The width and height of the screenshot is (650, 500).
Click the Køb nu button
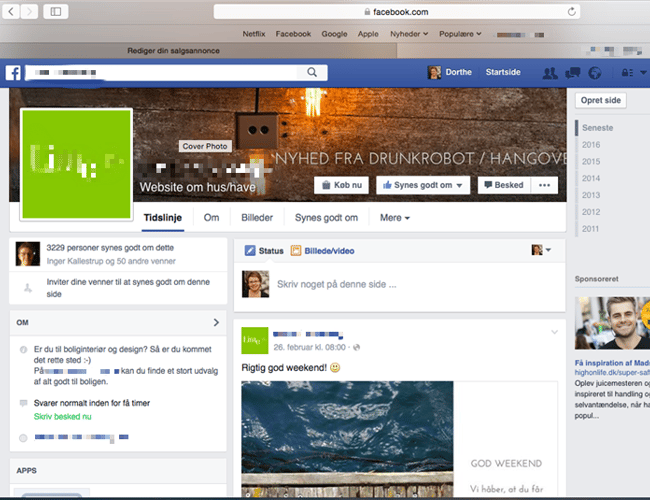tap(342, 185)
